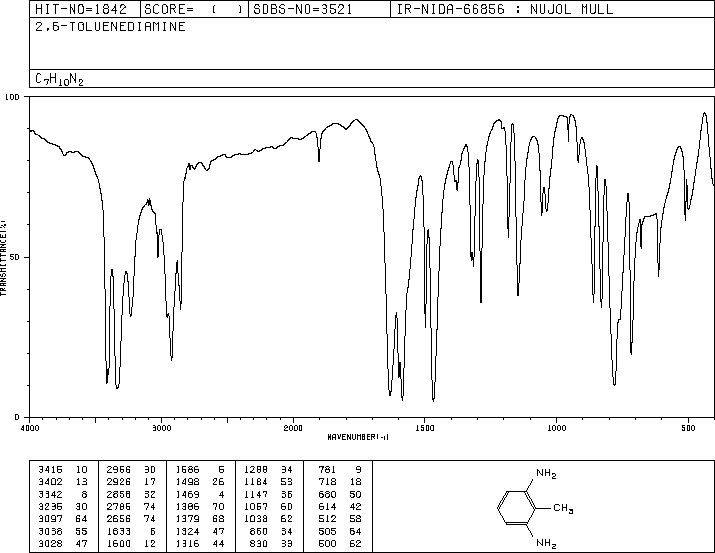Select peak table entry 505
The height and width of the screenshot is (553, 715).
[x=340, y=531]
